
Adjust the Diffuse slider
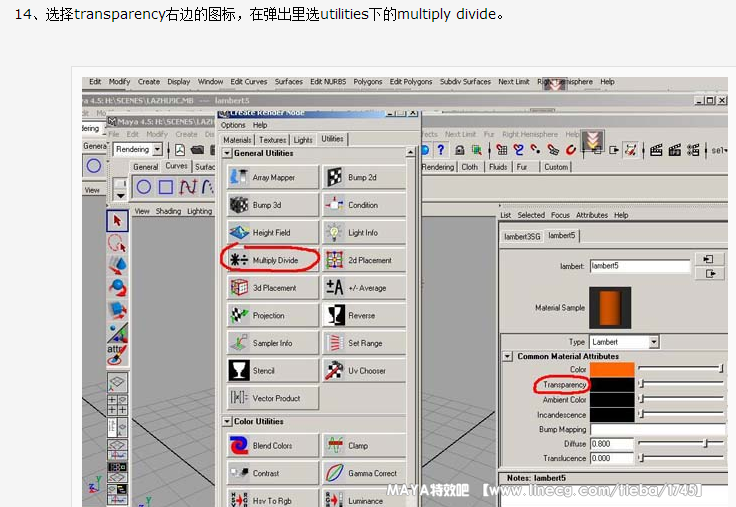click(705, 443)
